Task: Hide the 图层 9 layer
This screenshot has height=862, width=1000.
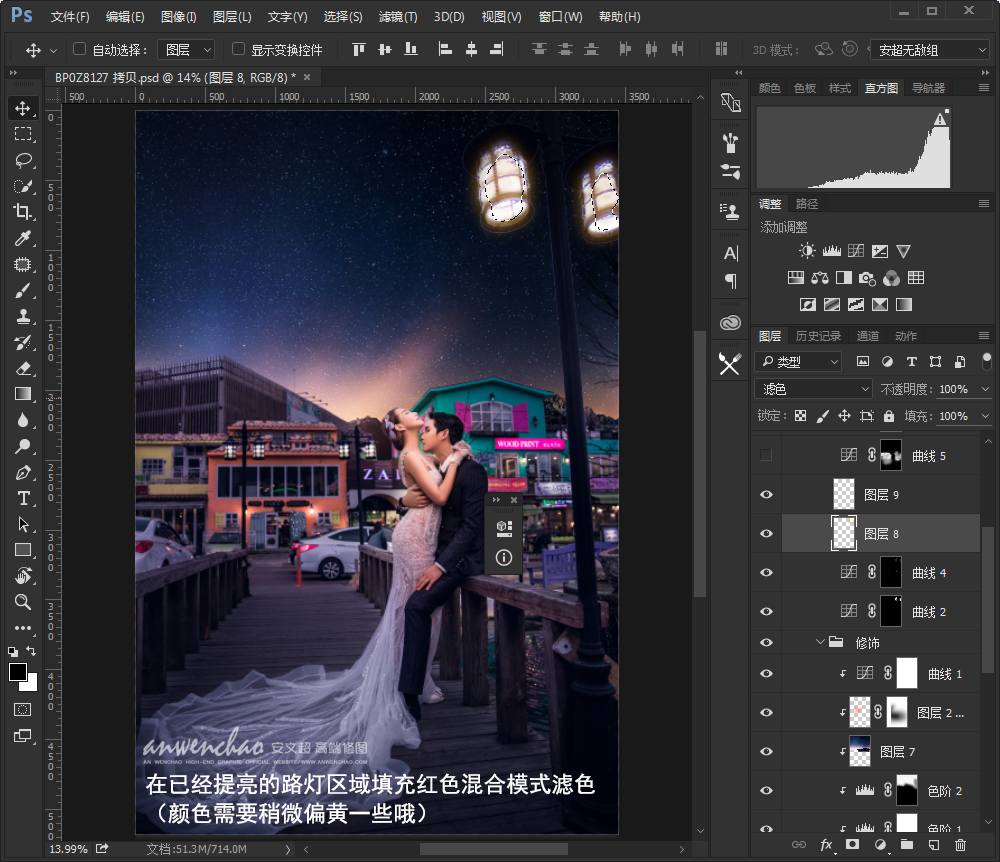Action: coord(766,494)
